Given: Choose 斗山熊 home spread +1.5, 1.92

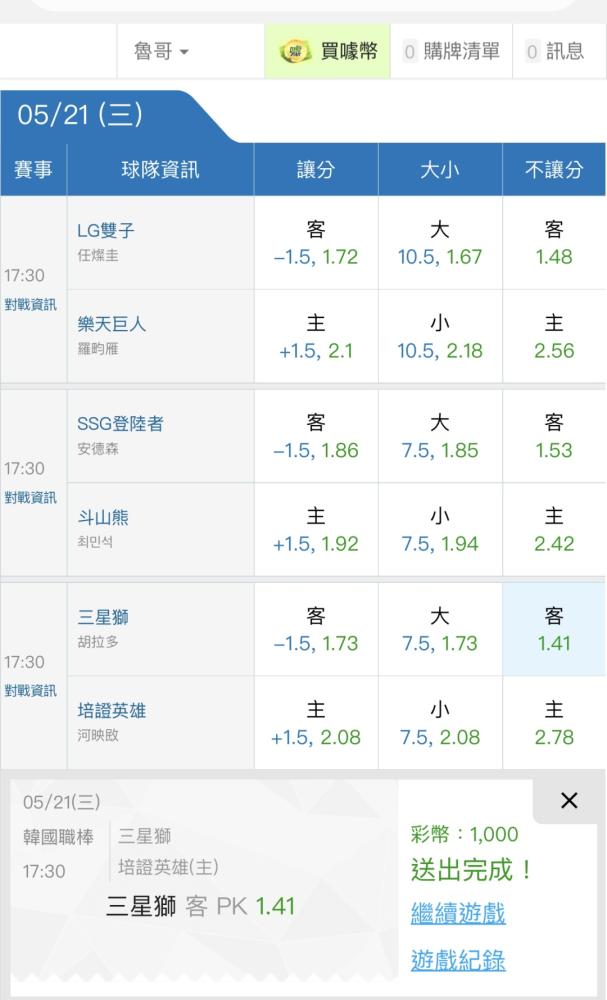Looking at the screenshot, I should point(316,530).
